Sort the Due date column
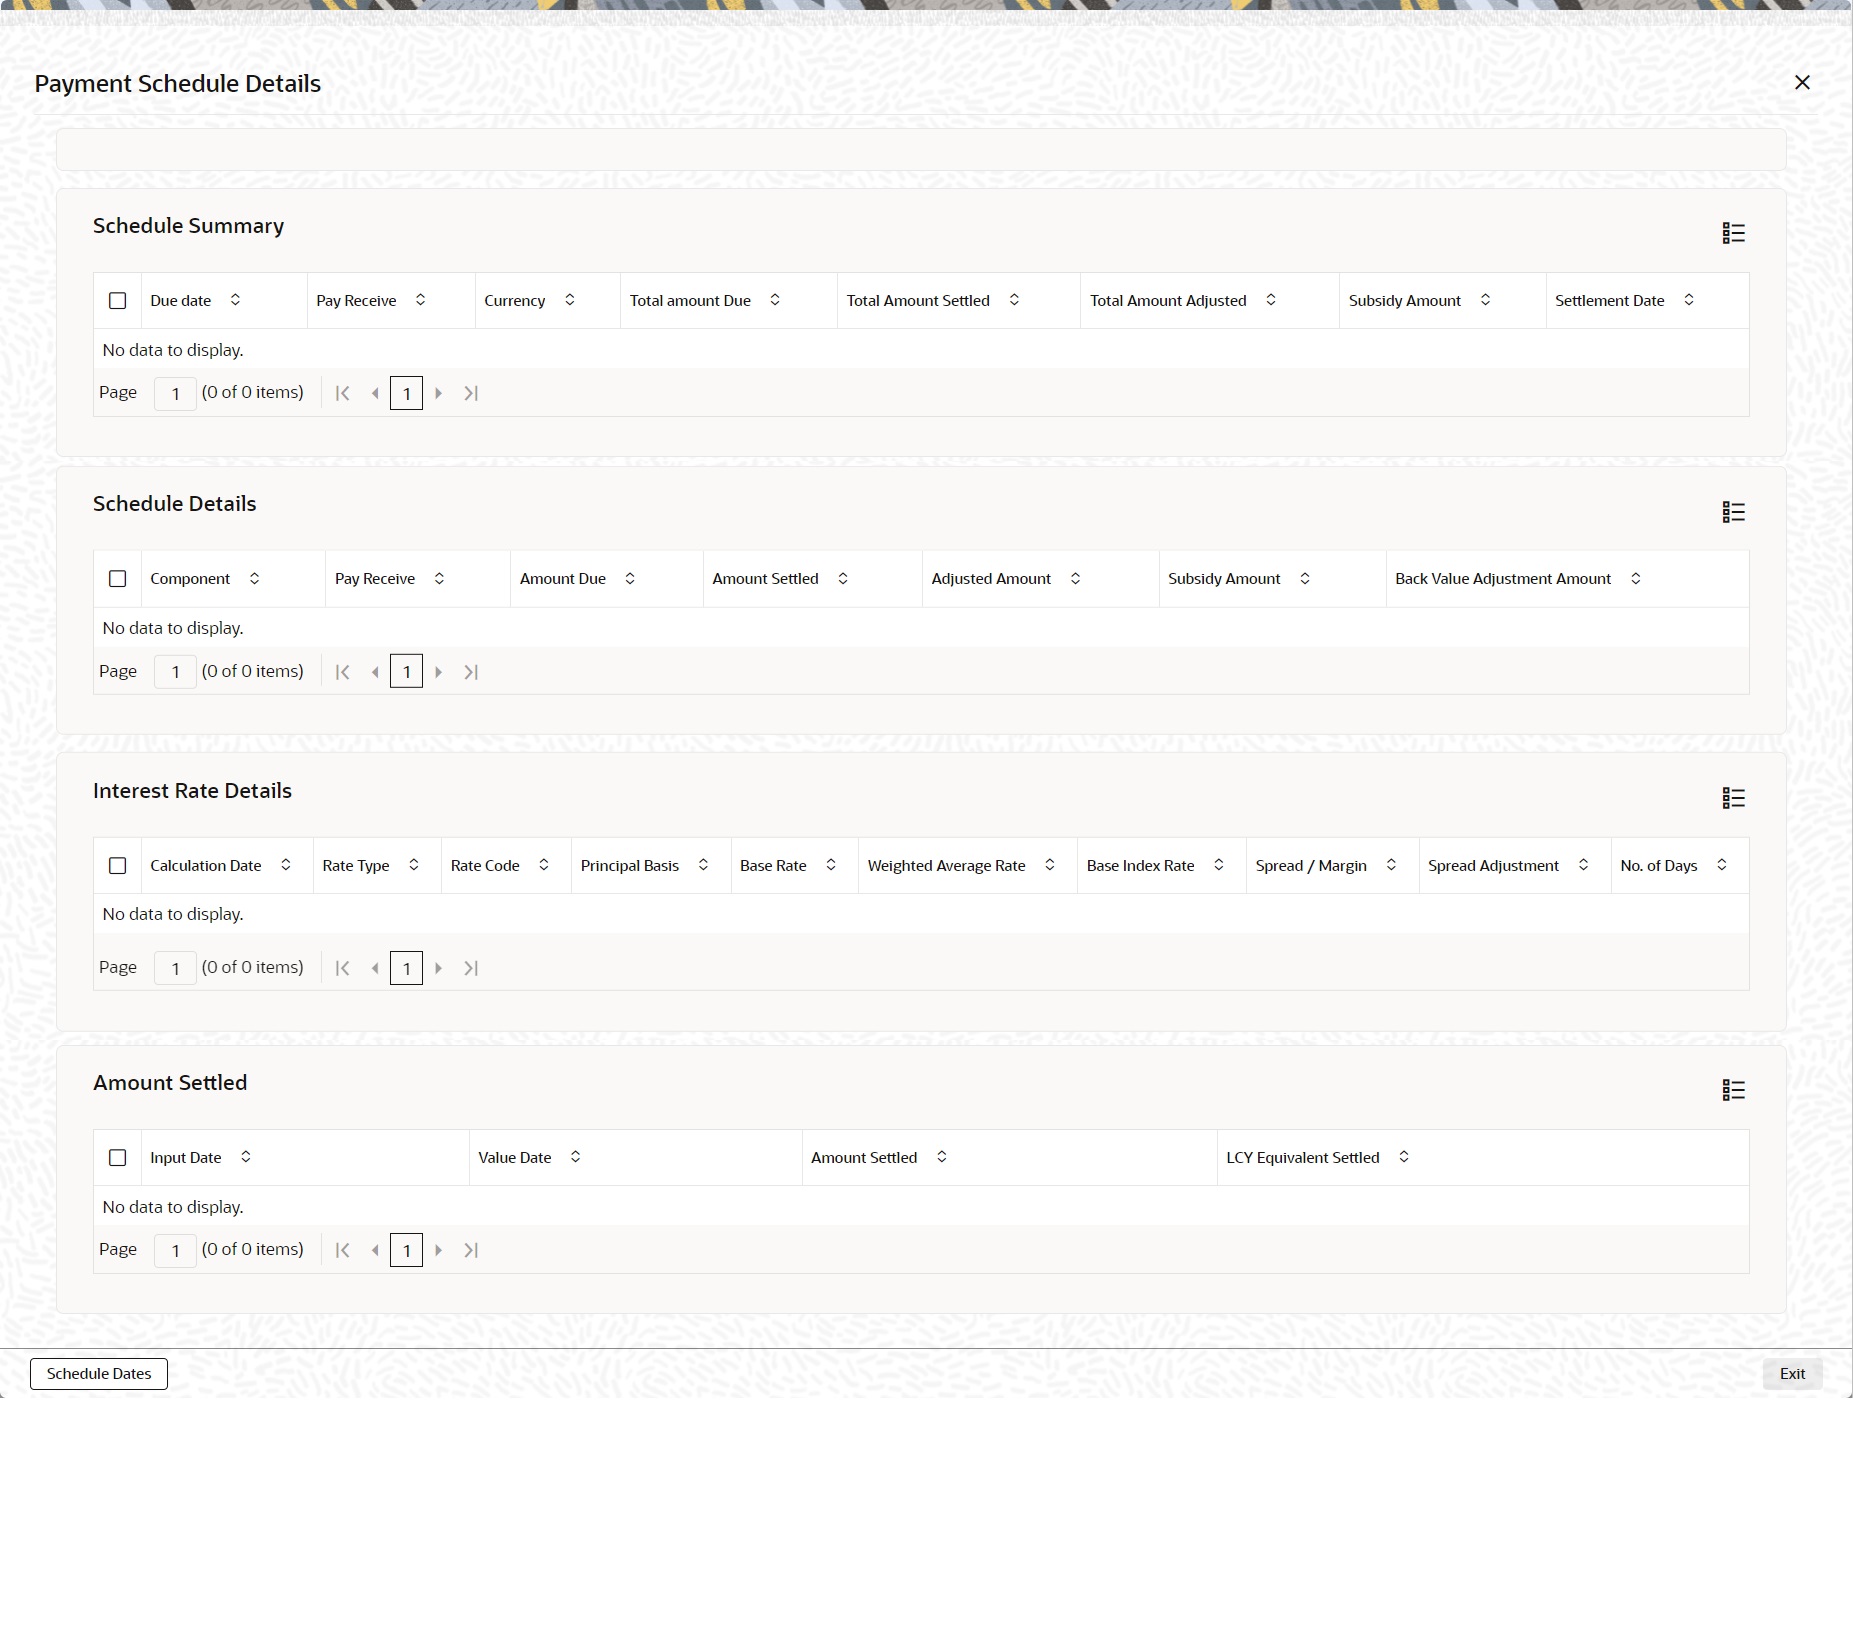 point(236,300)
